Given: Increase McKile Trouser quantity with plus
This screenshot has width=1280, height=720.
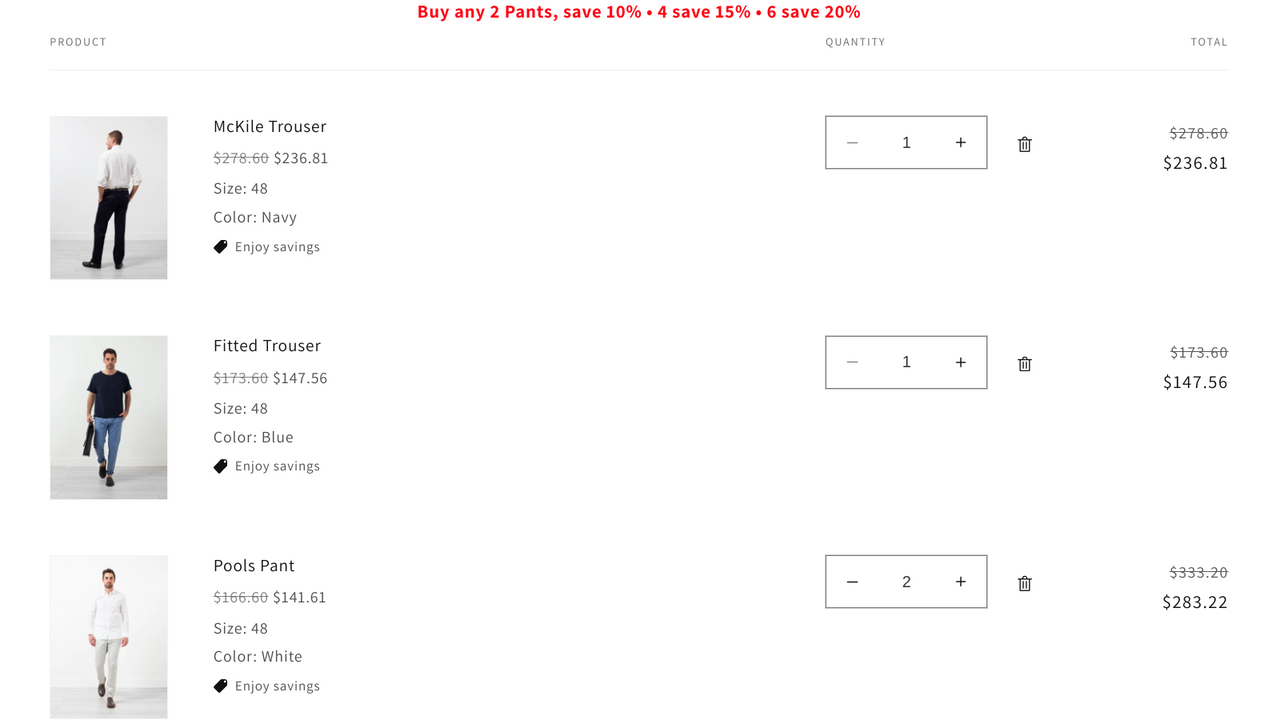Looking at the screenshot, I should click(x=960, y=143).
